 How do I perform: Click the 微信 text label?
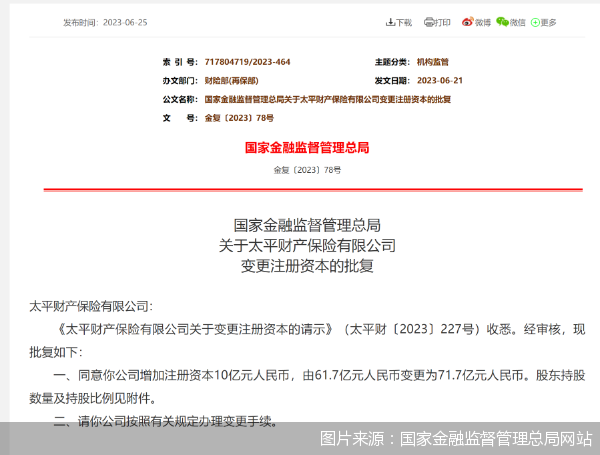point(517,23)
